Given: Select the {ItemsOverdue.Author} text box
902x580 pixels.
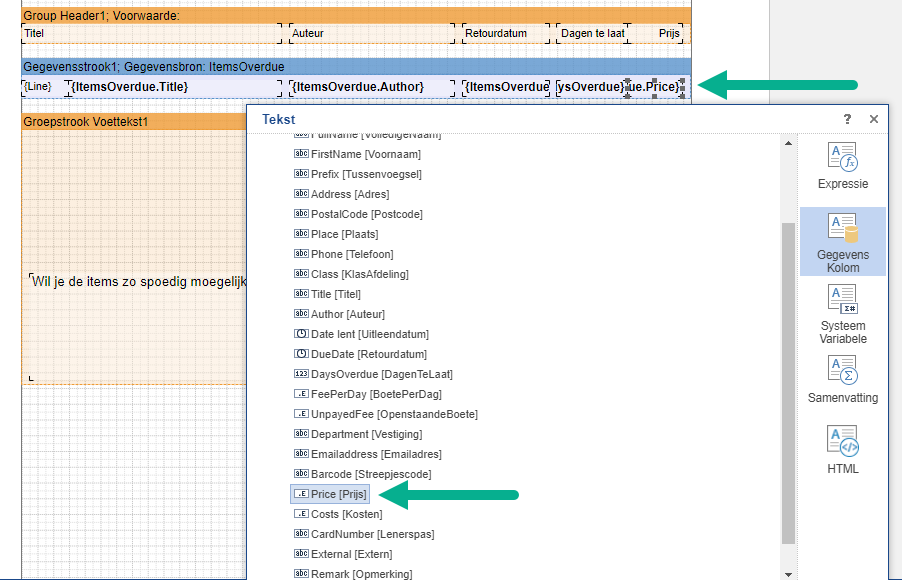Looking at the screenshot, I should [x=357, y=87].
